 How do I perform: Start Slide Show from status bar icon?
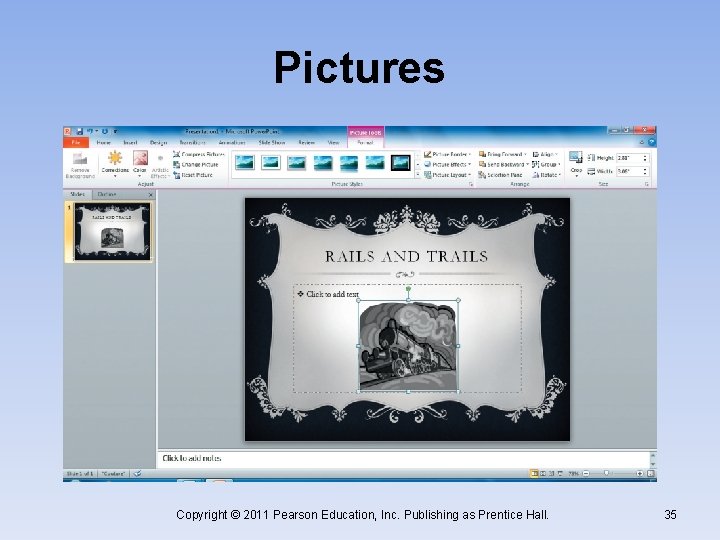560,473
